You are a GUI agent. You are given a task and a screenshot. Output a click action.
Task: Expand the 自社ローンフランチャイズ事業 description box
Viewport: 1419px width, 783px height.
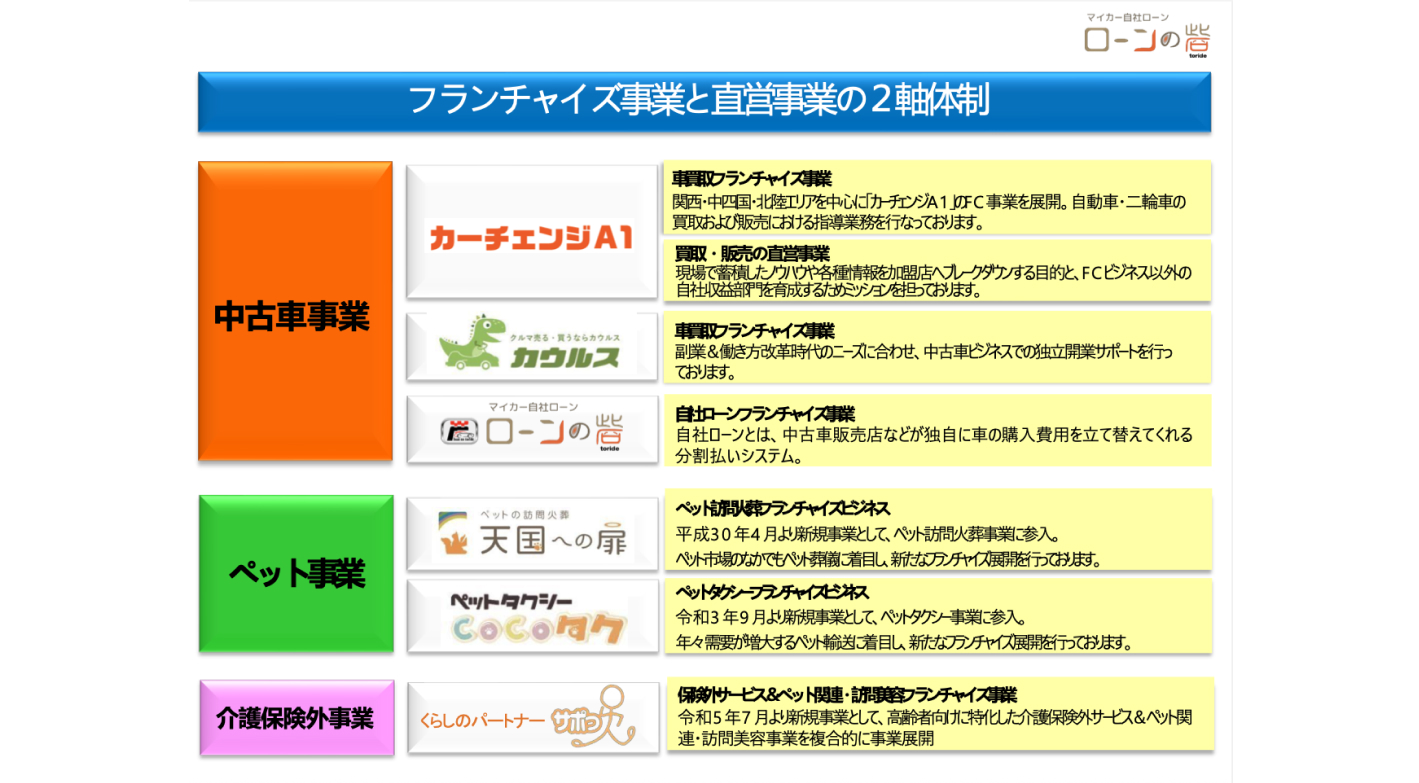click(940, 430)
